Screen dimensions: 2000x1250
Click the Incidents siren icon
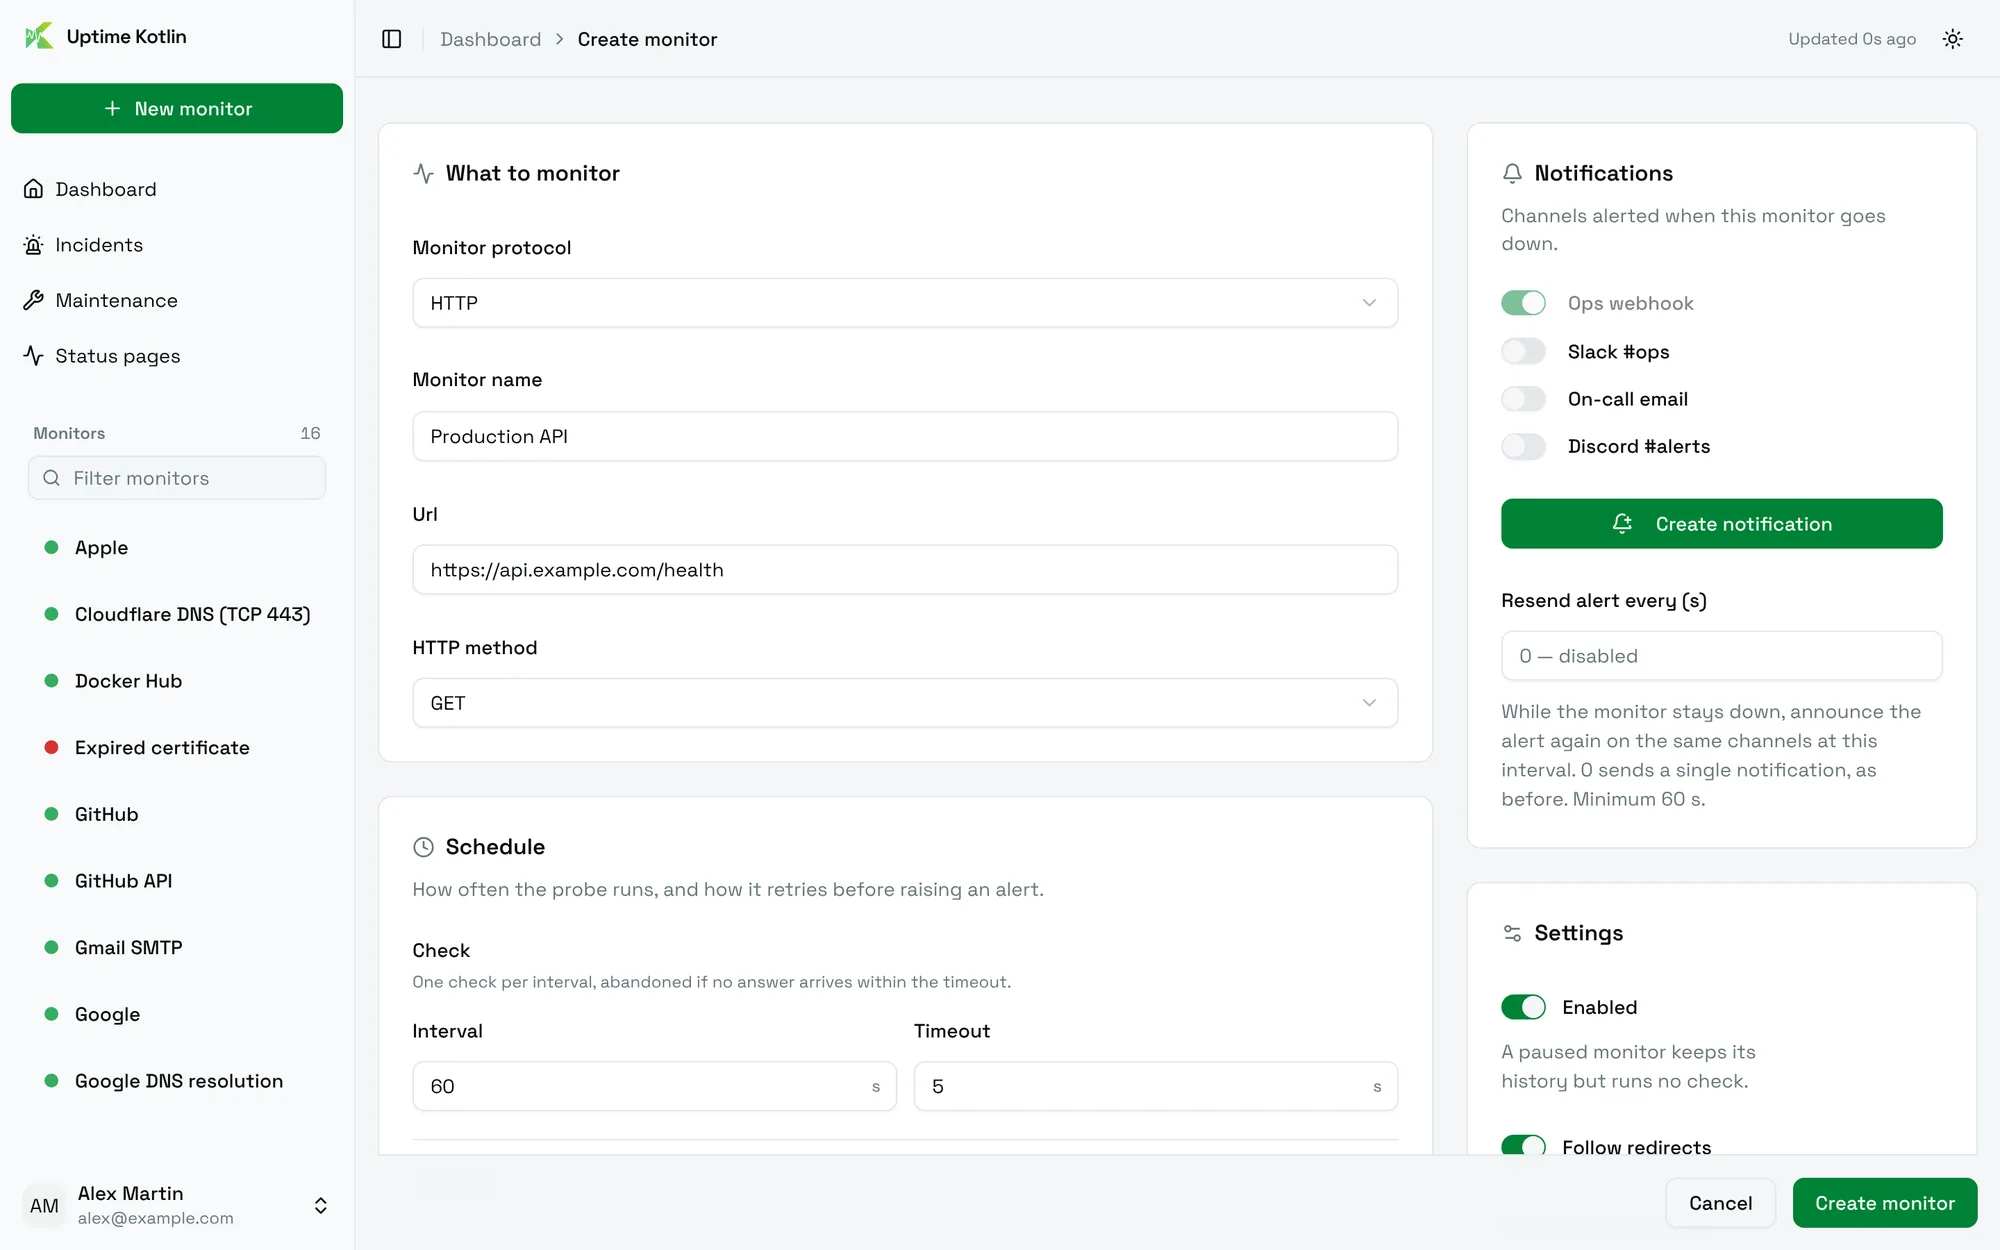(34, 245)
